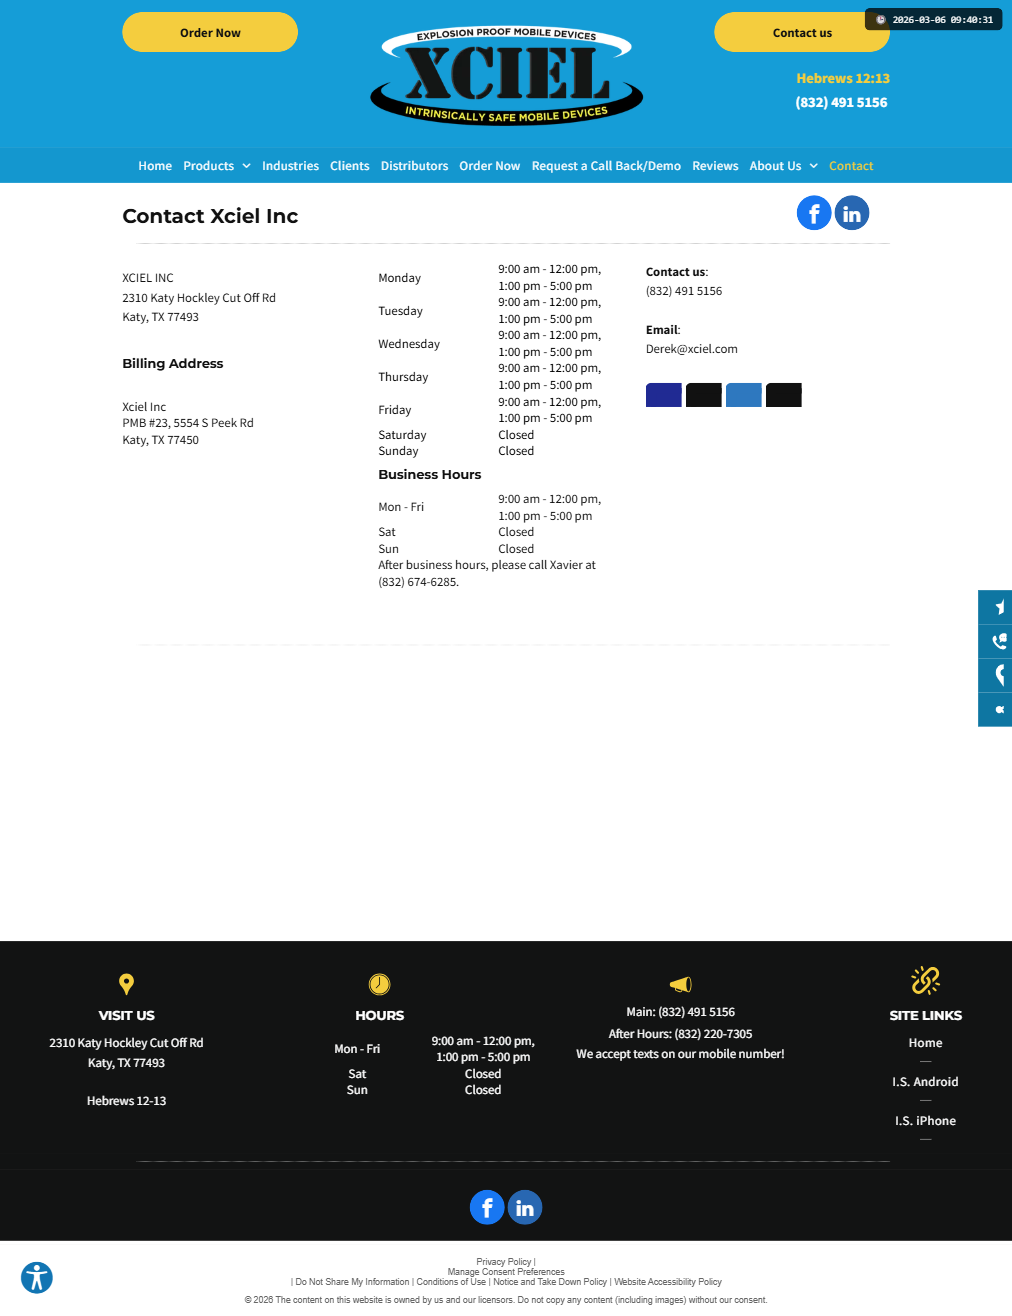Click the yellow chain icon above Site Links

click(926, 980)
